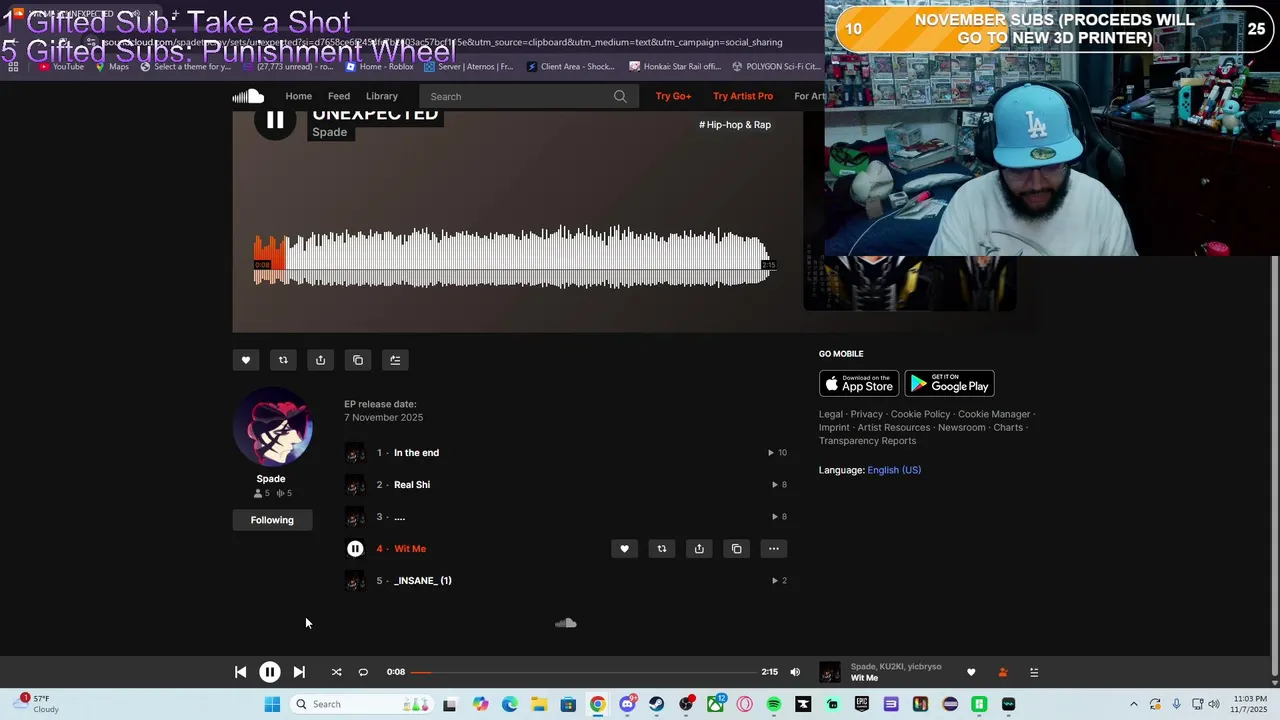
Task: Open the Try Go+ link
Action: pyautogui.click(x=673, y=96)
